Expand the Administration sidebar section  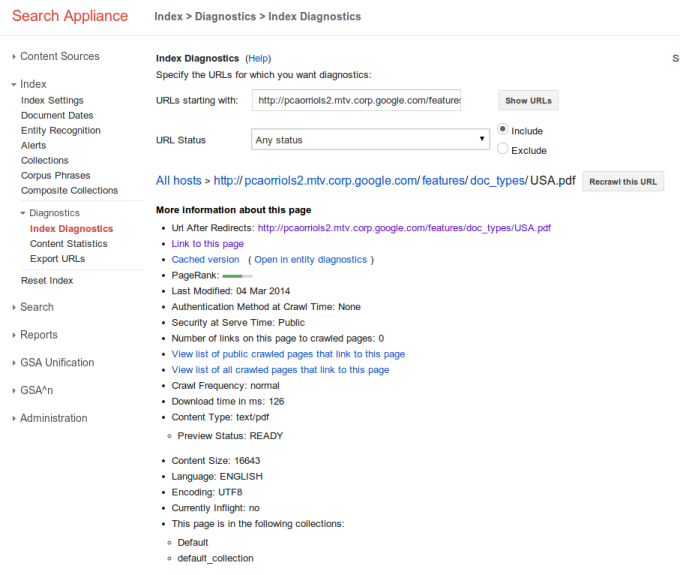tap(53, 418)
